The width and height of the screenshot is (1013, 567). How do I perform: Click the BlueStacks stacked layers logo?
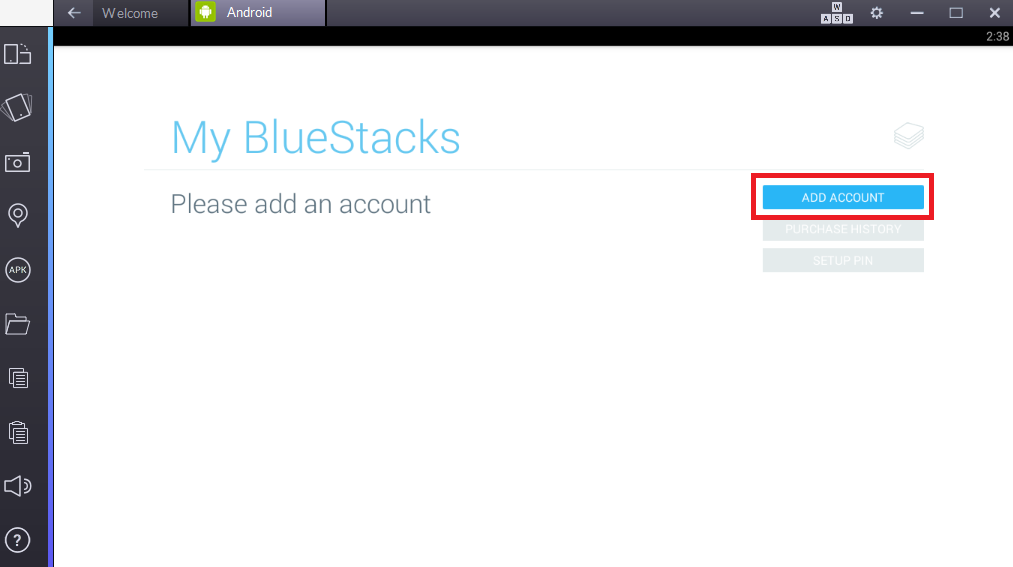[909, 136]
